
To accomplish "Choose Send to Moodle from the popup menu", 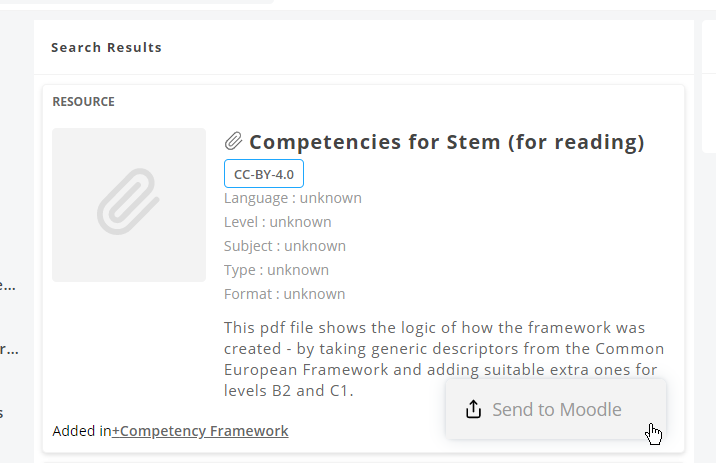I will [556, 409].
